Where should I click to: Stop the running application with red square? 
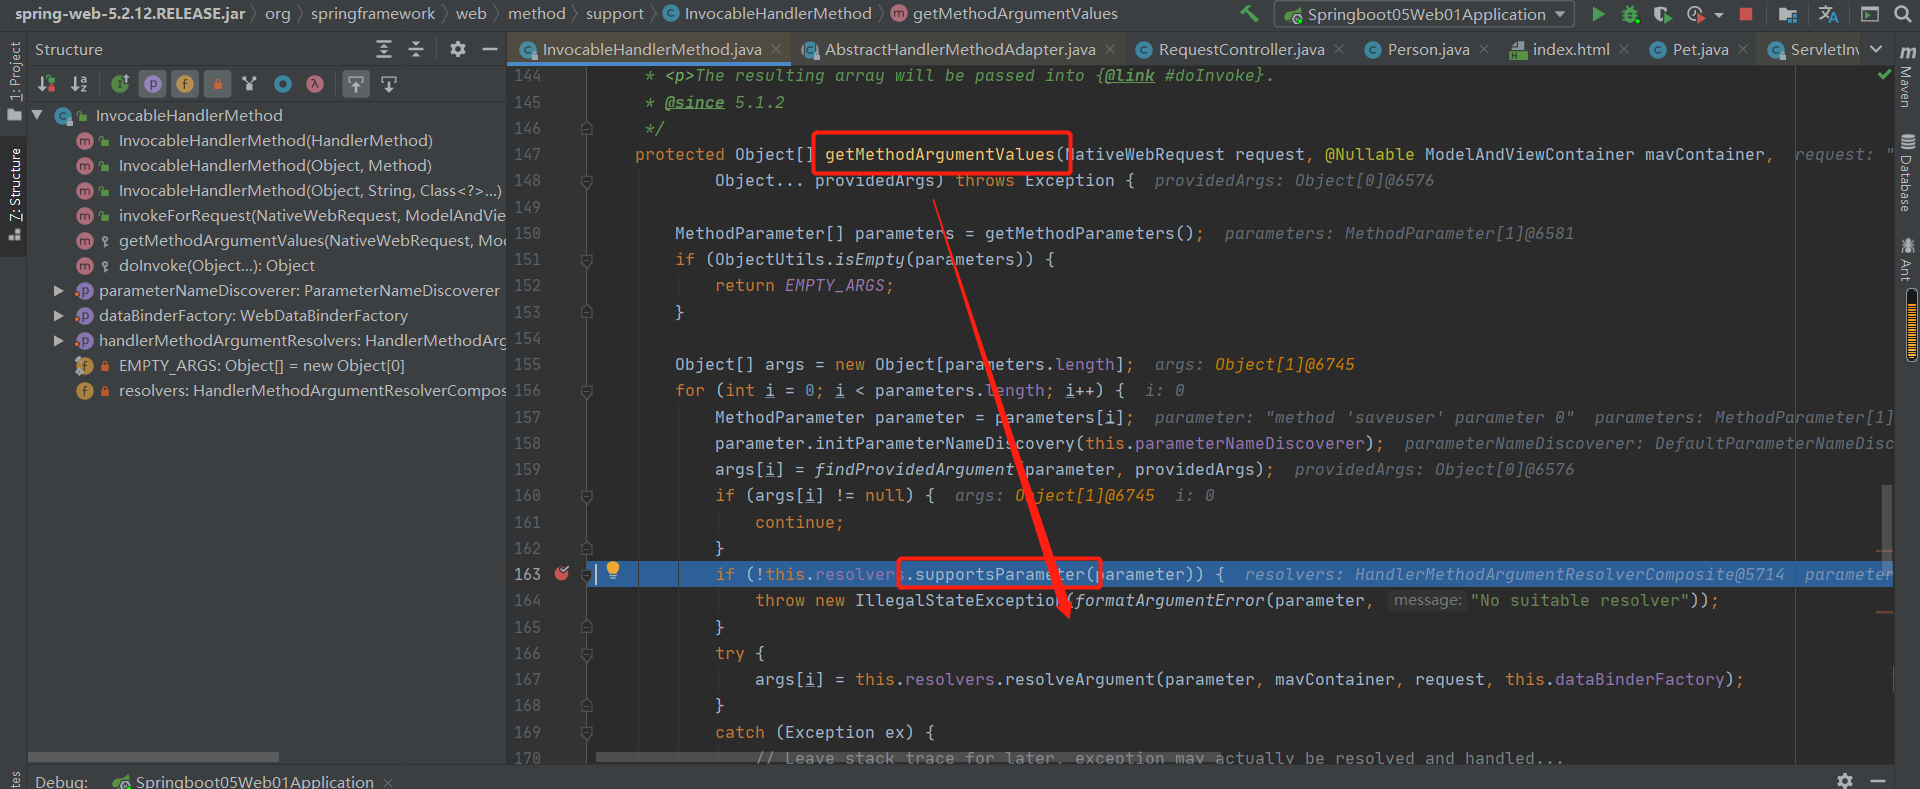[x=1746, y=14]
